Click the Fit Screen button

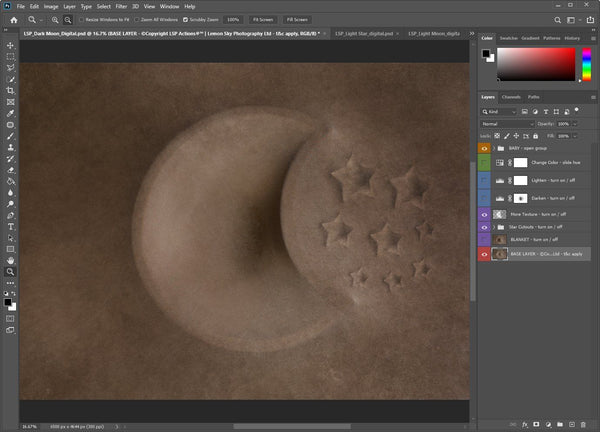coord(263,19)
